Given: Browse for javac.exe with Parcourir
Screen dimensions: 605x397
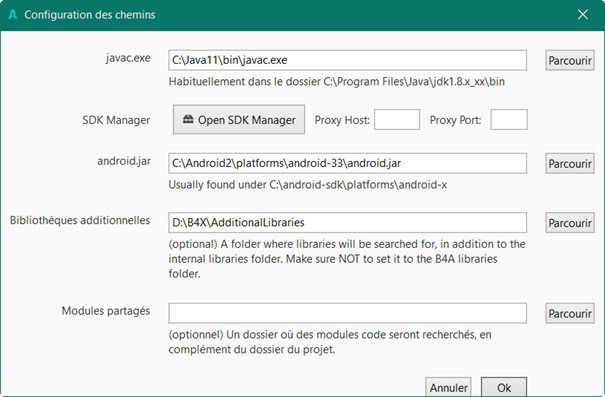Looking at the screenshot, I should (x=570, y=61).
